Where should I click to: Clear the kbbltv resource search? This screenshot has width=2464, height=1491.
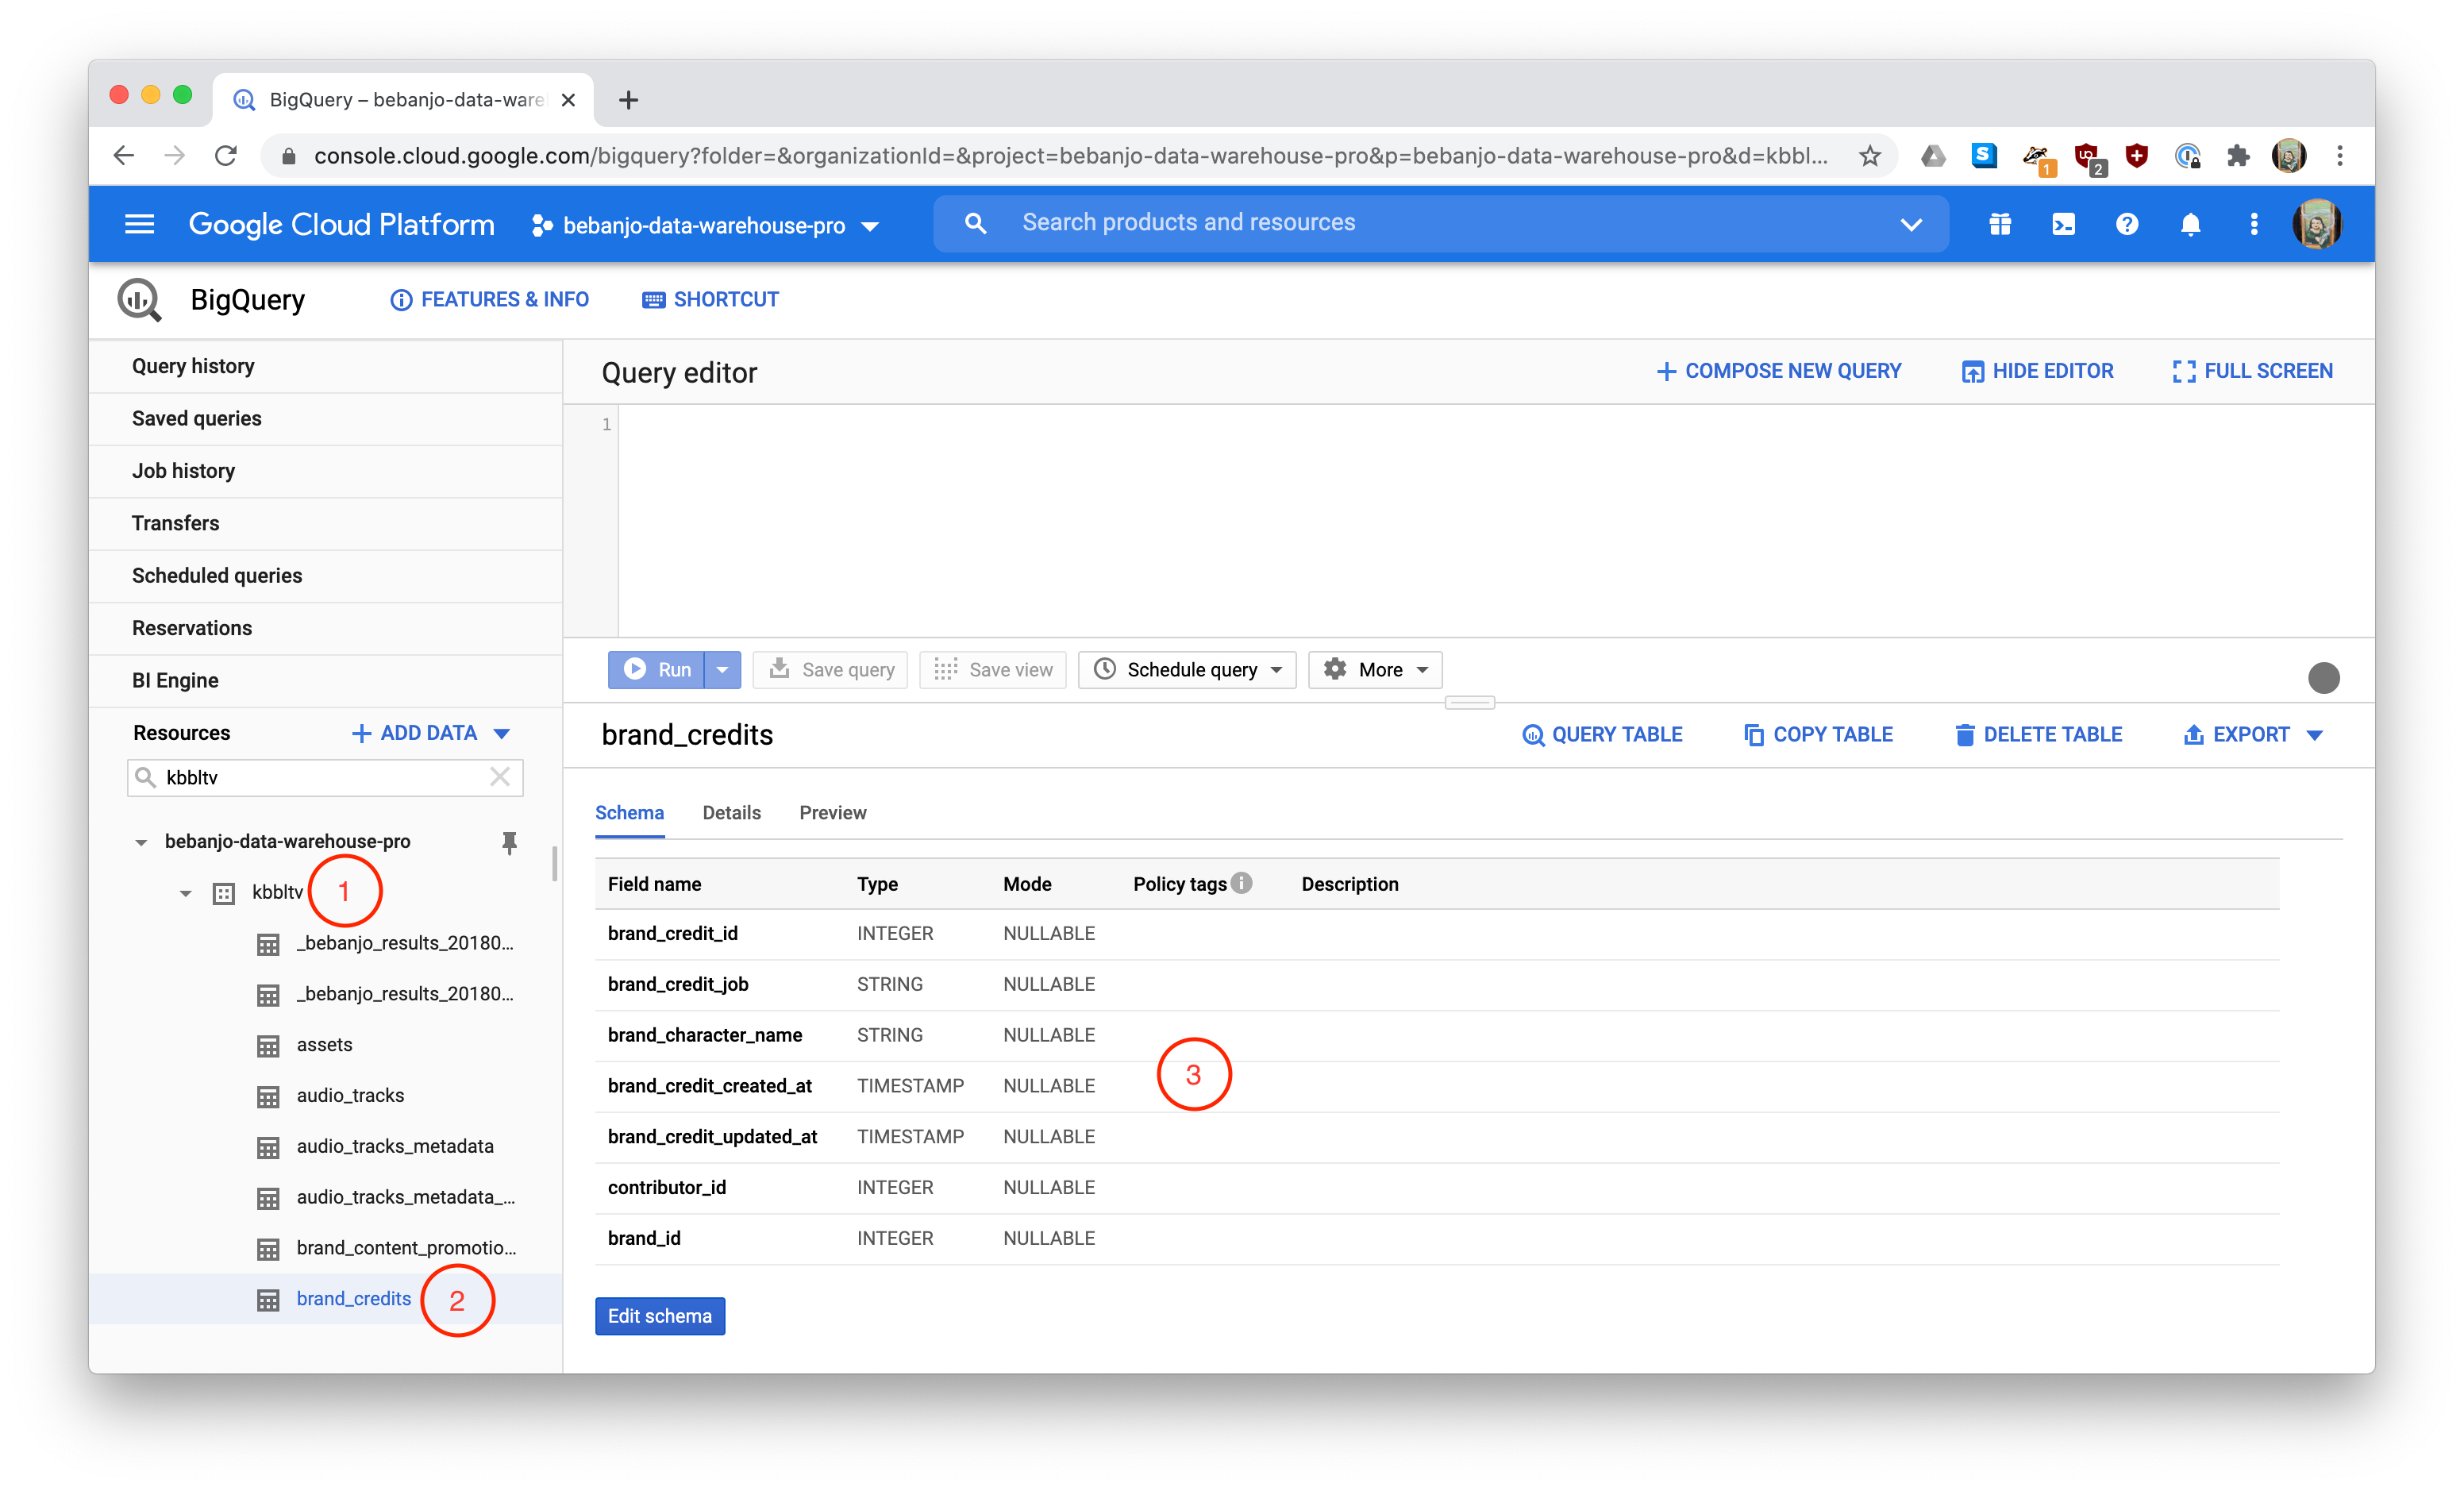tap(500, 777)
